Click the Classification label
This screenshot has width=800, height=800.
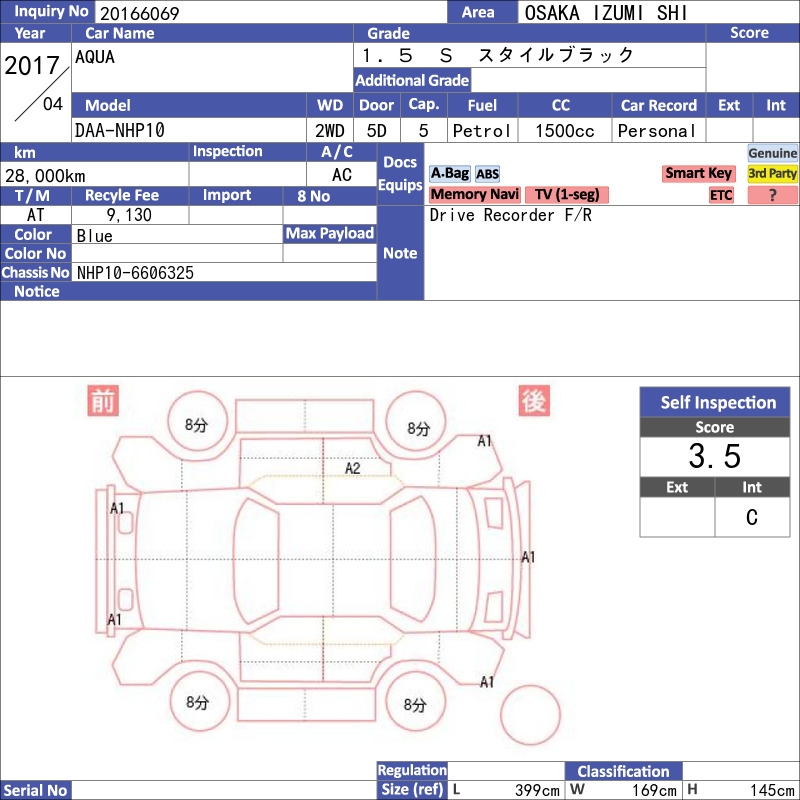pos(623,771)
